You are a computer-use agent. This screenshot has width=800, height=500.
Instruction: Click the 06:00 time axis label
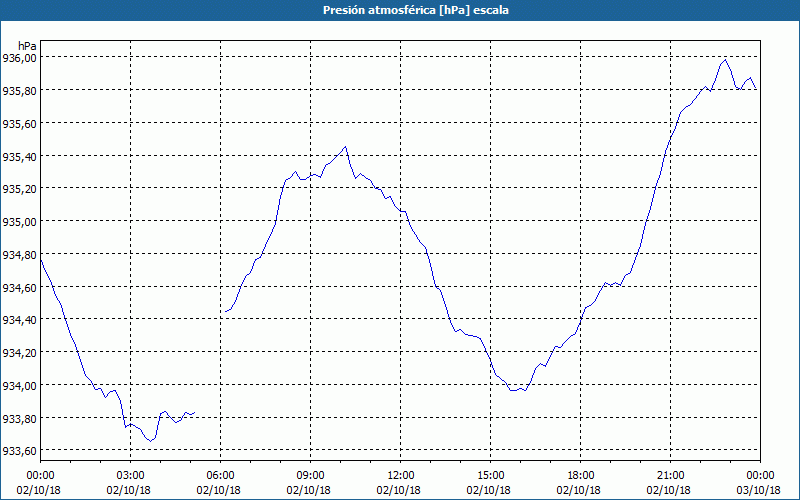pos(220,476)
